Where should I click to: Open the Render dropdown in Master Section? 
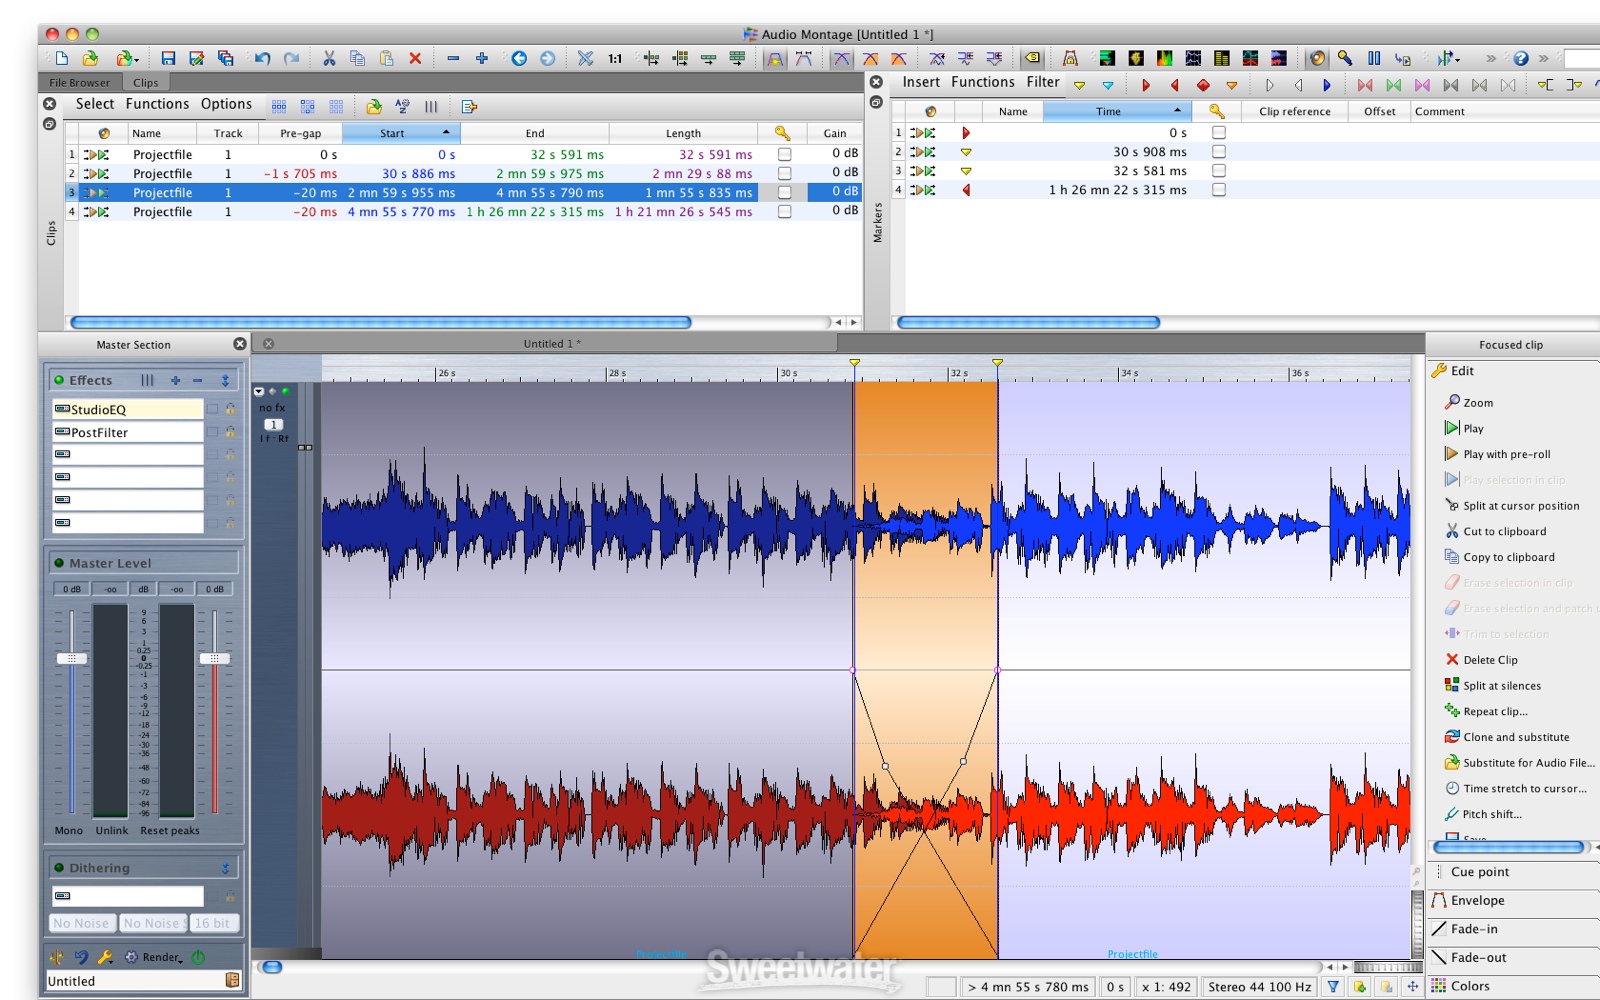pyautogui.click(x=162, y=957)
